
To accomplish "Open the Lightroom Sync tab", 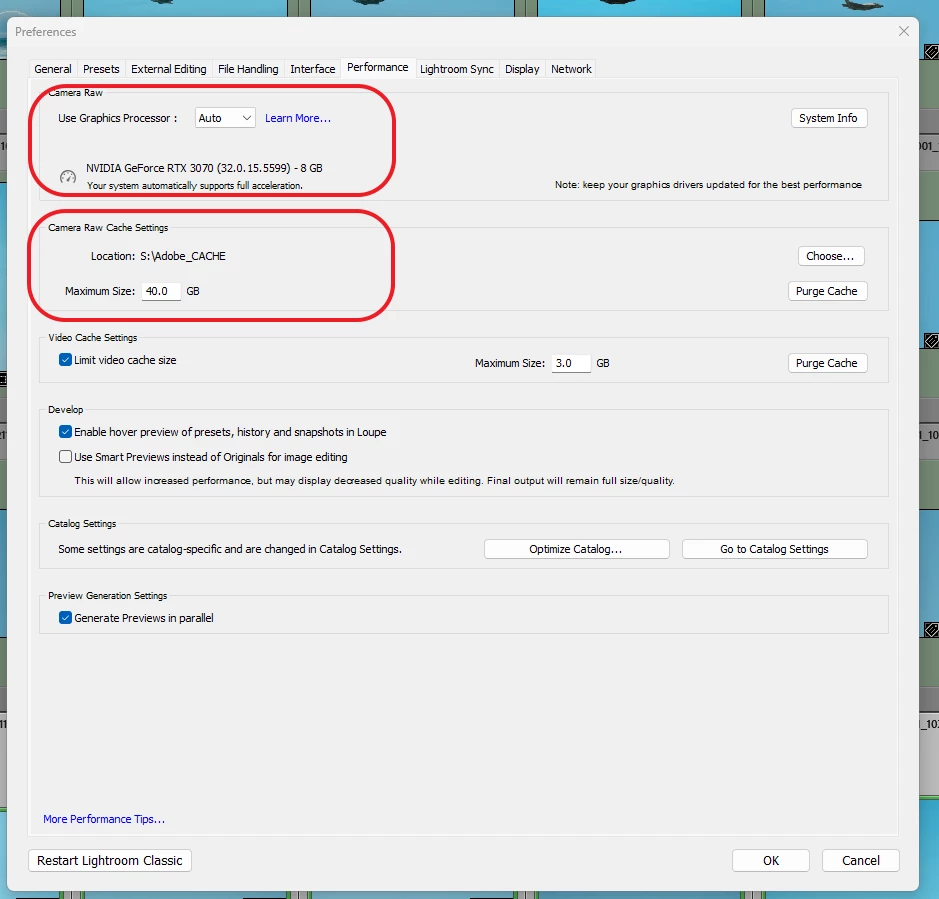I will point(456,69).
